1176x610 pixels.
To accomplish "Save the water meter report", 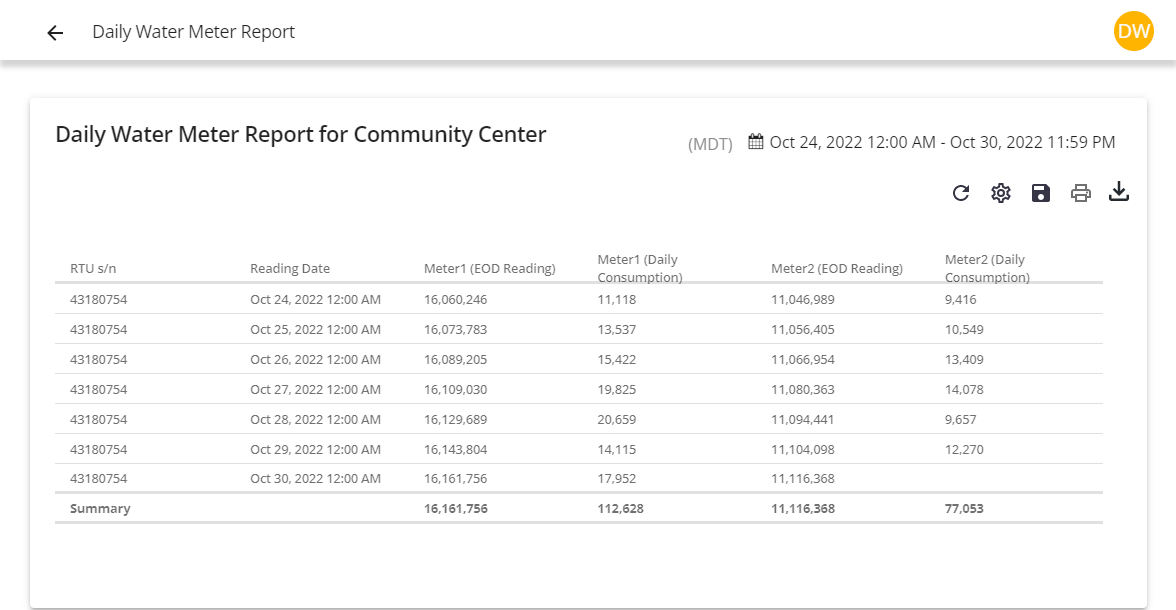I will [x=1040, y=192].
